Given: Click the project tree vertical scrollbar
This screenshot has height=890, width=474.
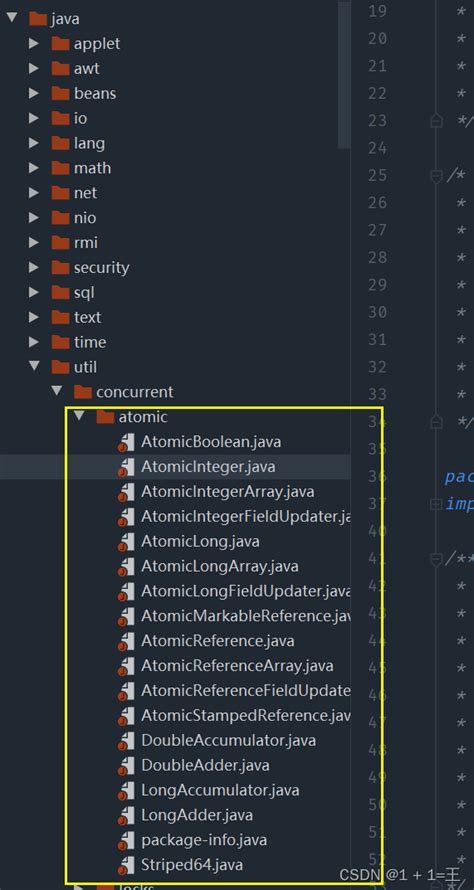Looking at the screenshot, I should coord(344,74).
